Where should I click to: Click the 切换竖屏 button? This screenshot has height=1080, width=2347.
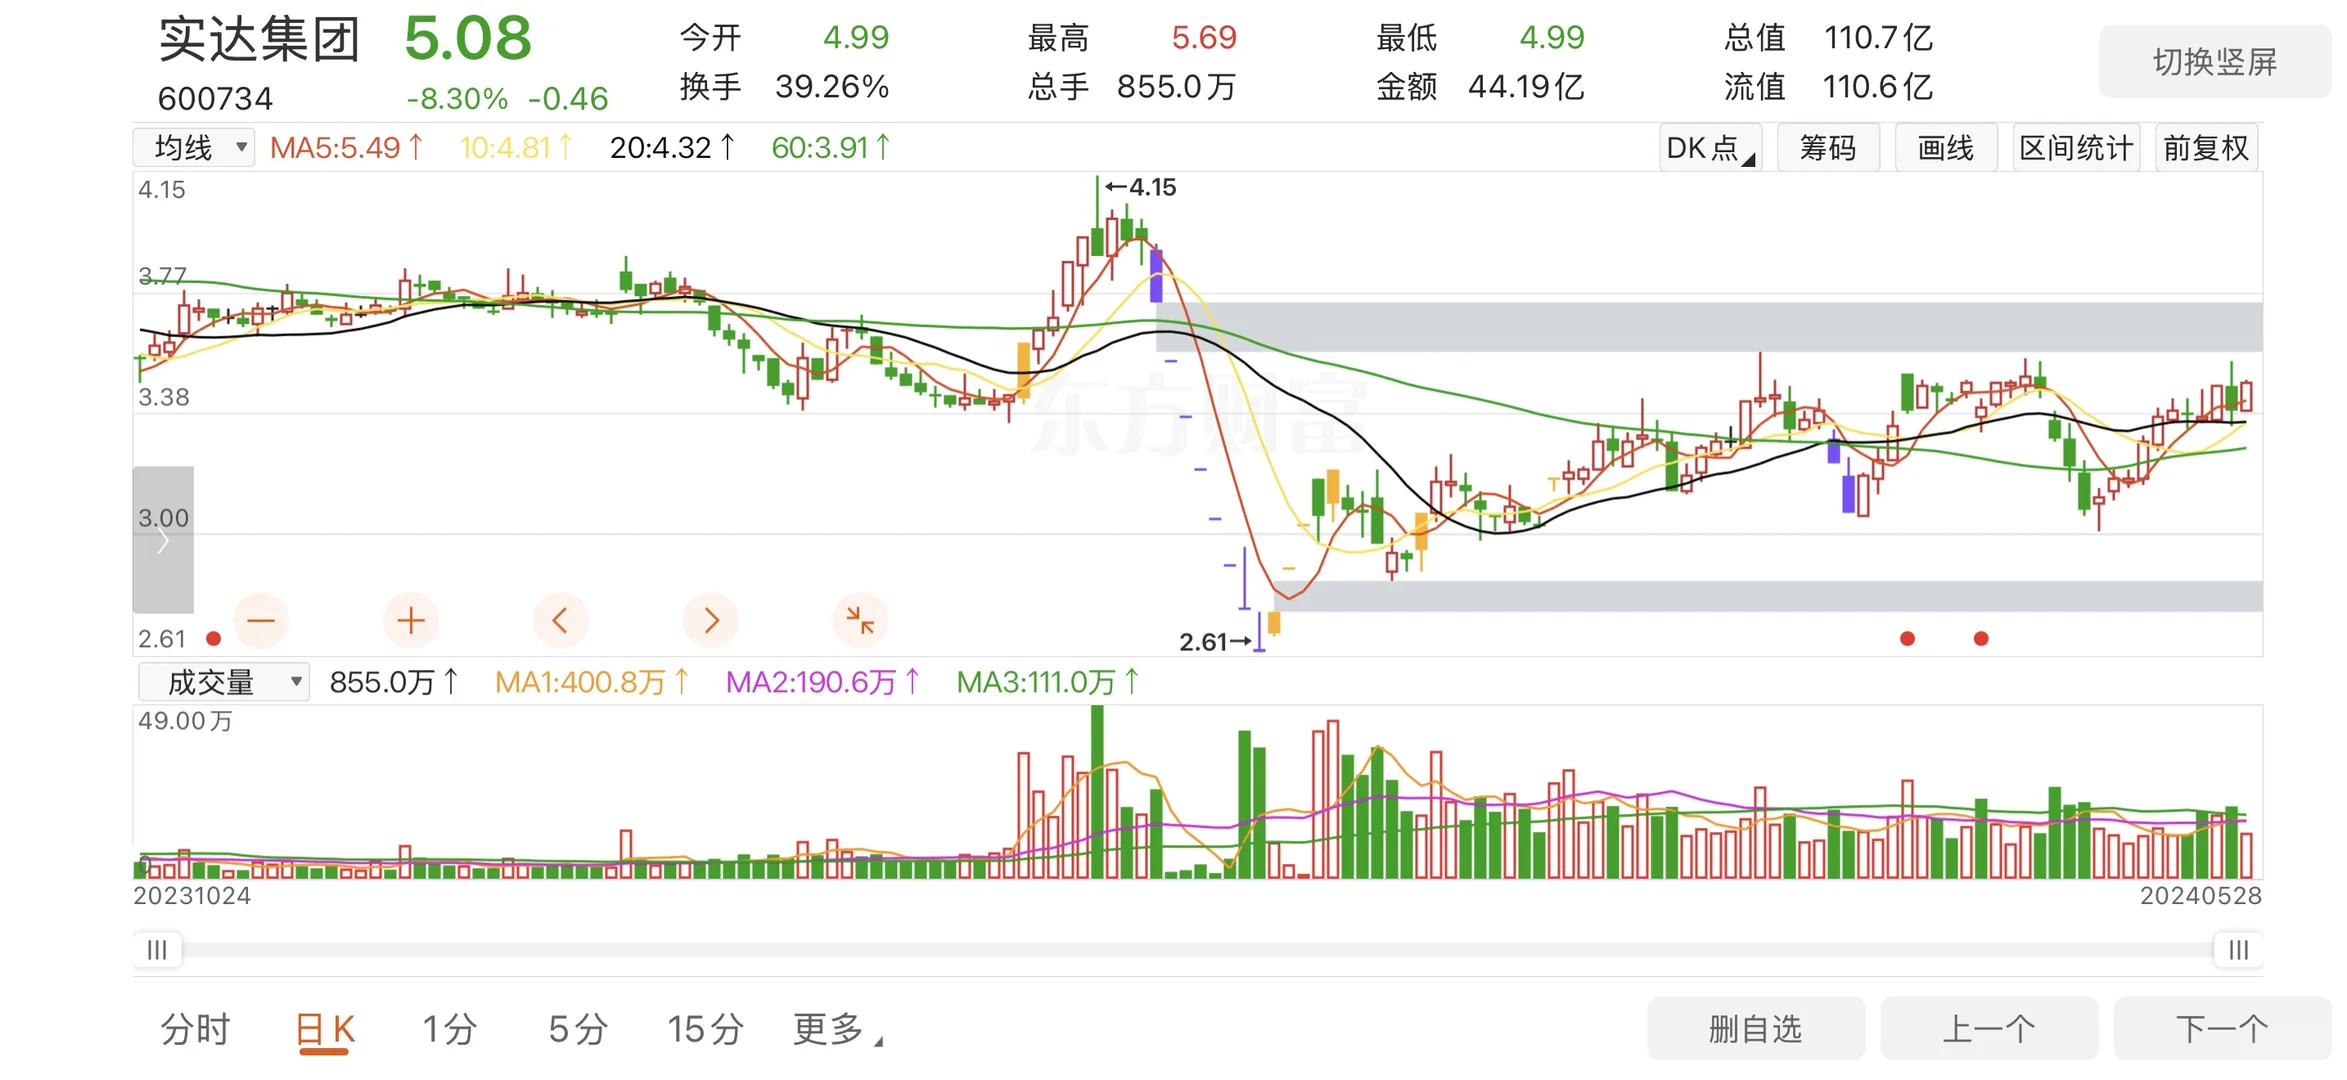(x=2214, y=62)
